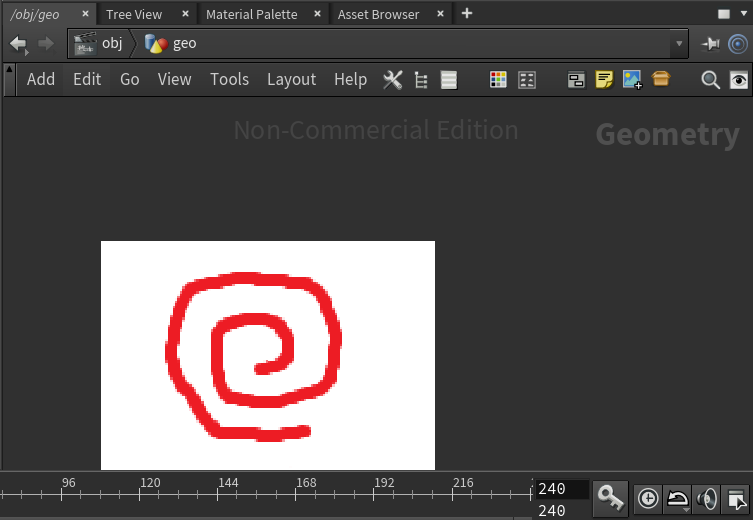Image resolution: width=753 pixels, height=520 pixels.
Task: Show the color palette grid
Action: [498, 80]
